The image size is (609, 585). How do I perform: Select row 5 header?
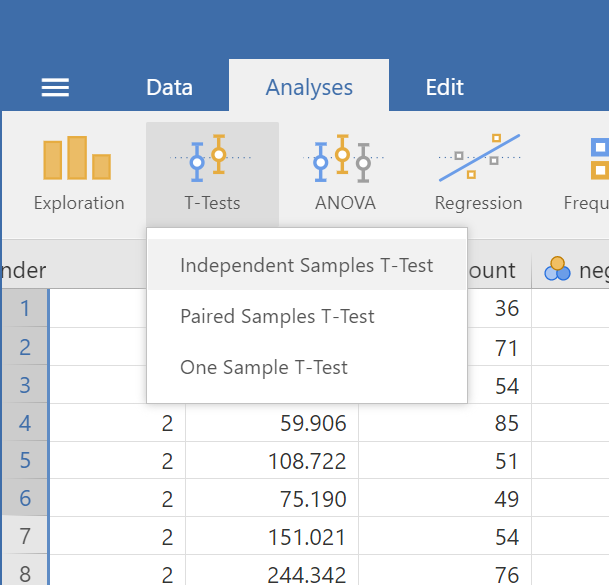pyautogui.click(x=25, y=462)
